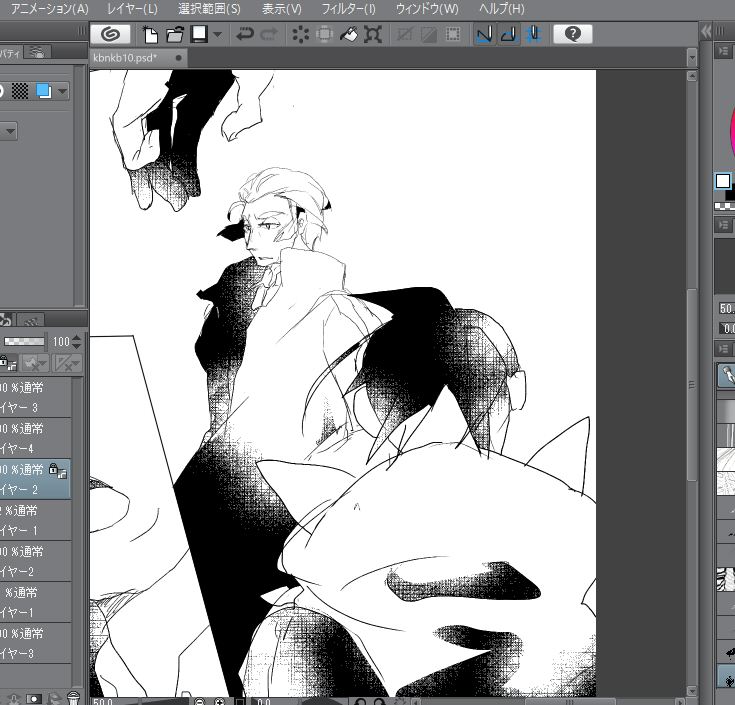Open the canvas tab list dropdown
735x705 pixels.
692,58
